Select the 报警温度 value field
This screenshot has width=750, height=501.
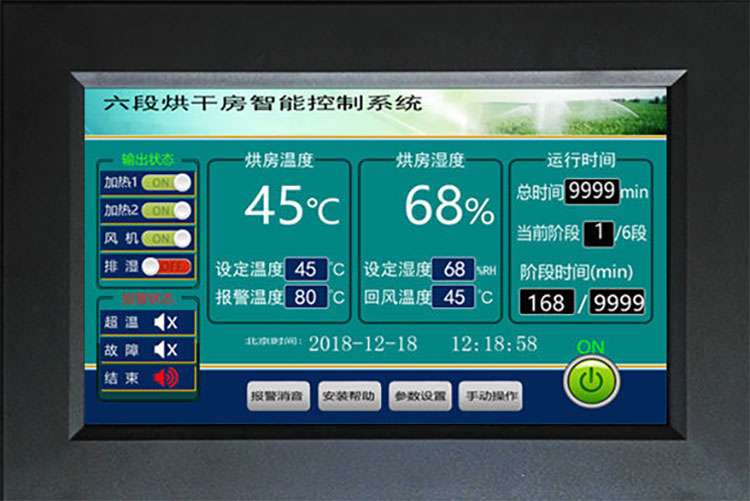point(306,297)
